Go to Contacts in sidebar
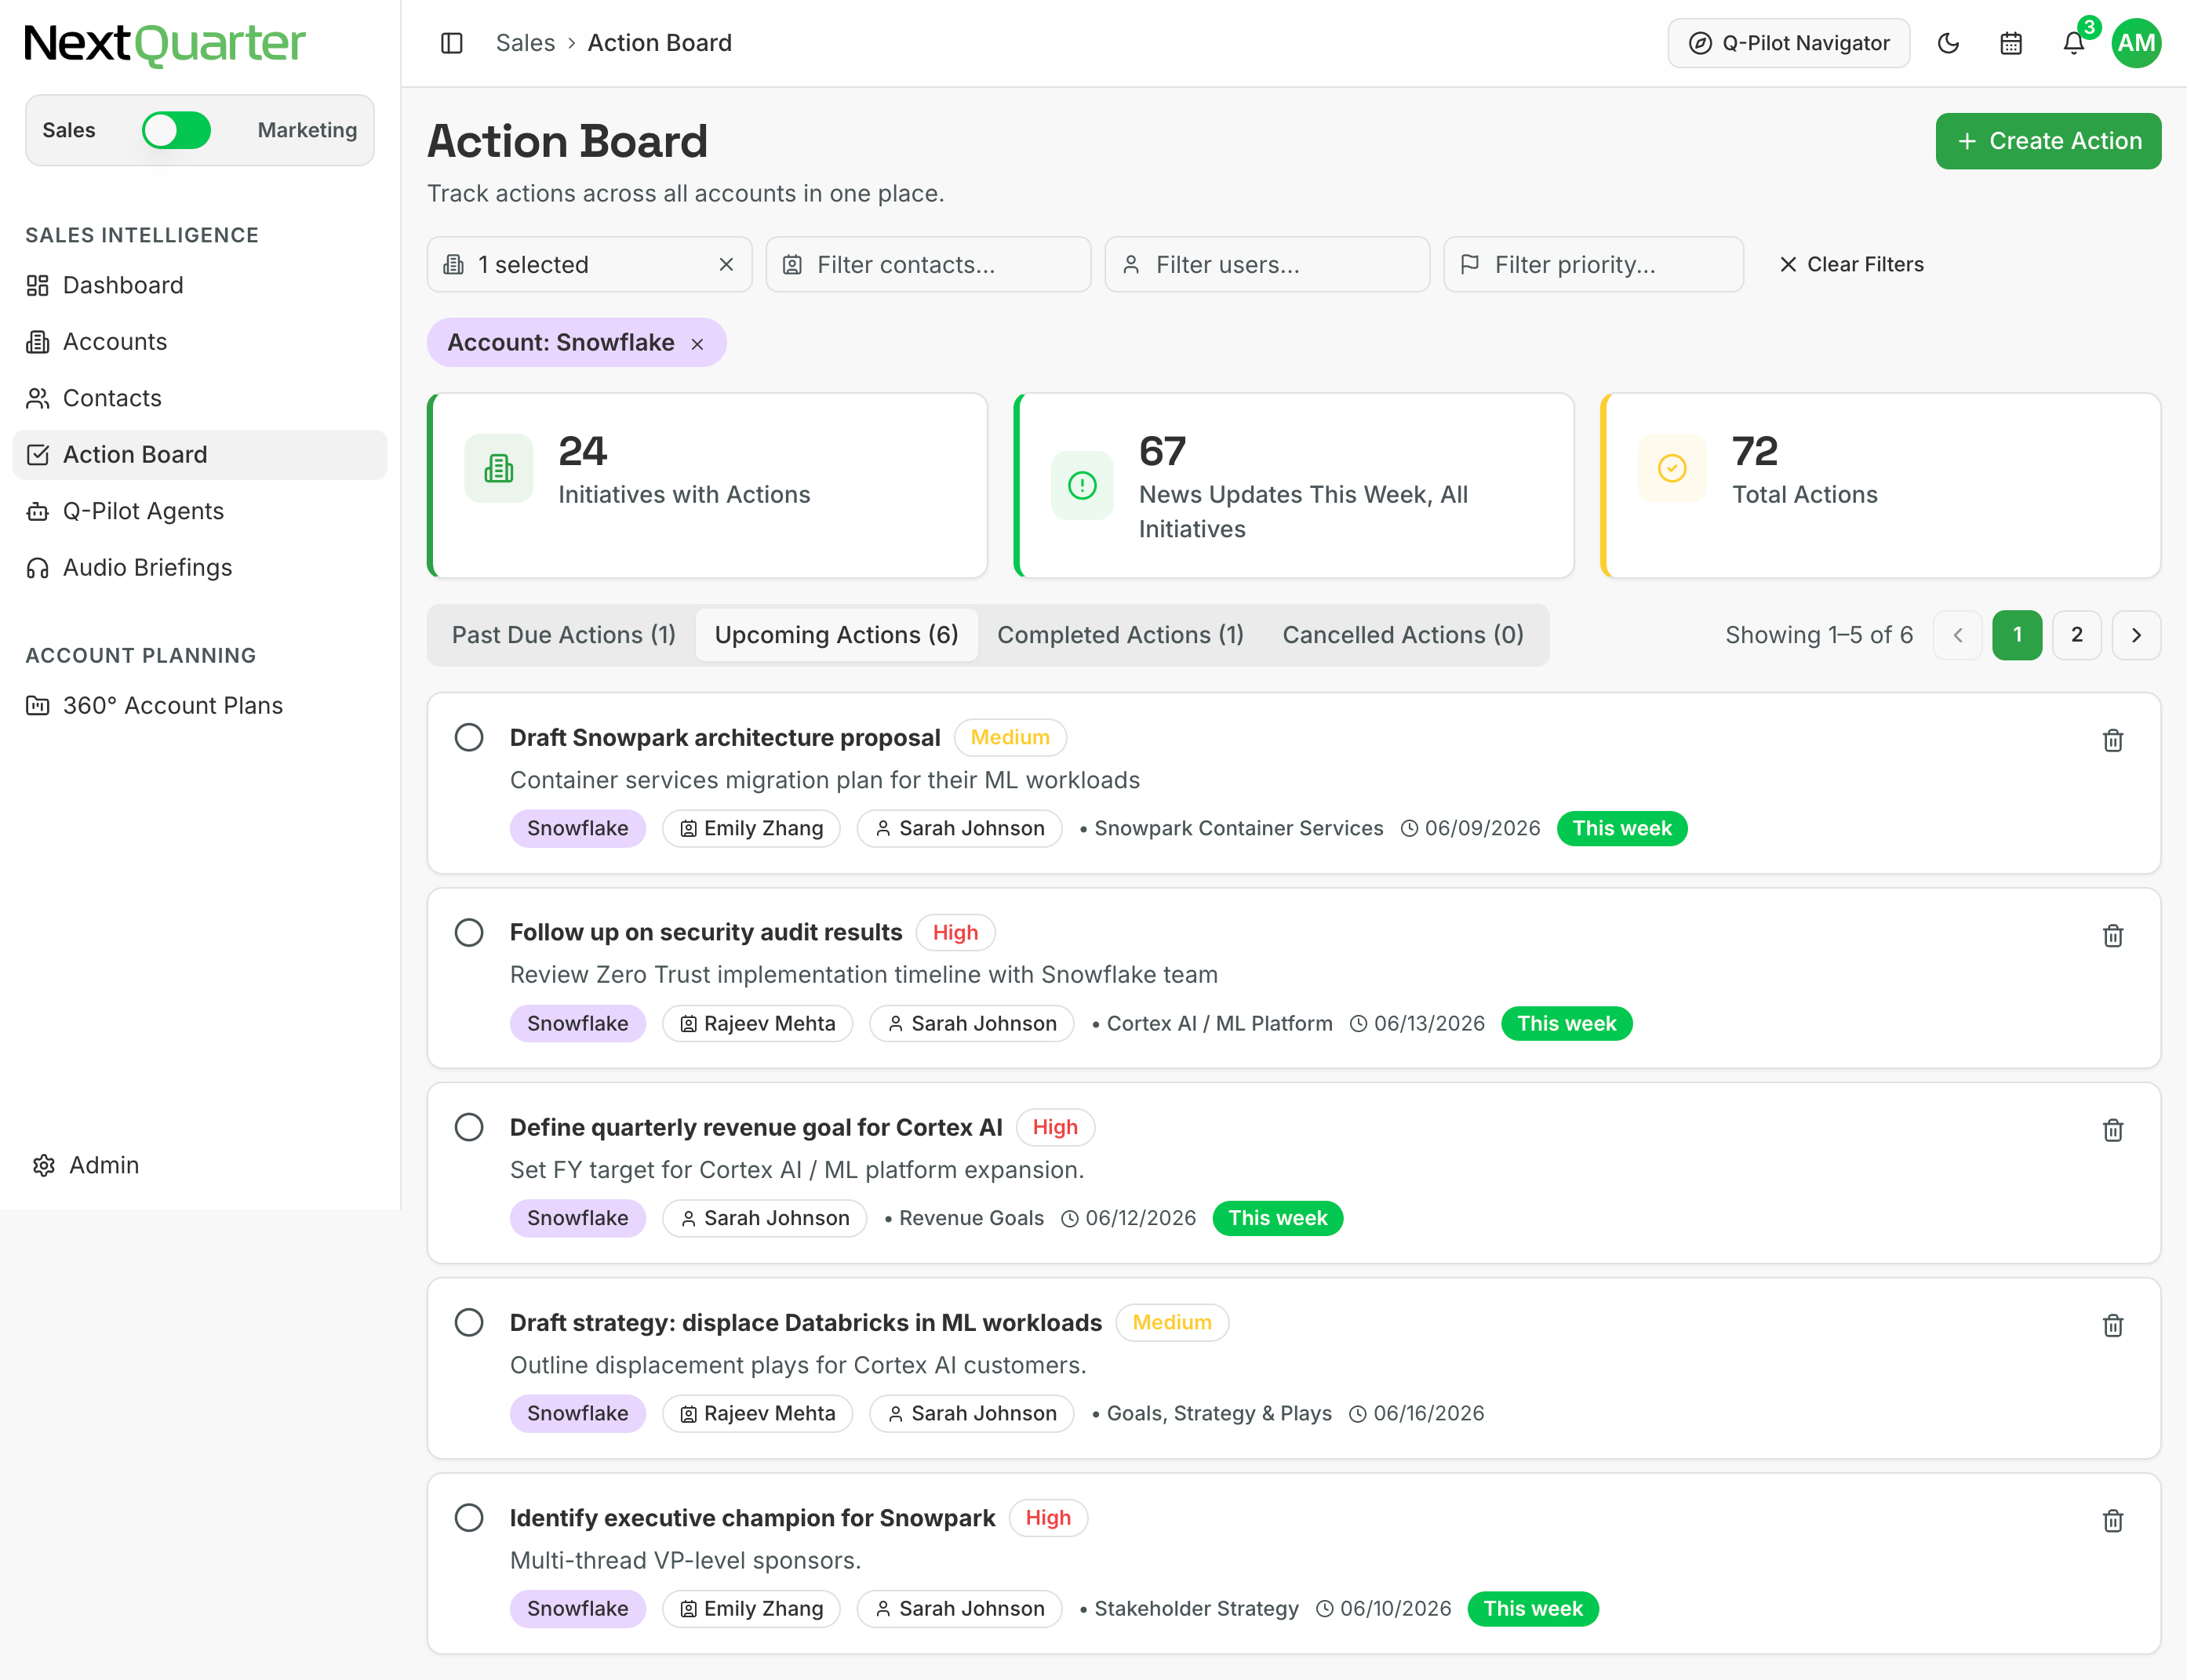 [x=200, y=398]
